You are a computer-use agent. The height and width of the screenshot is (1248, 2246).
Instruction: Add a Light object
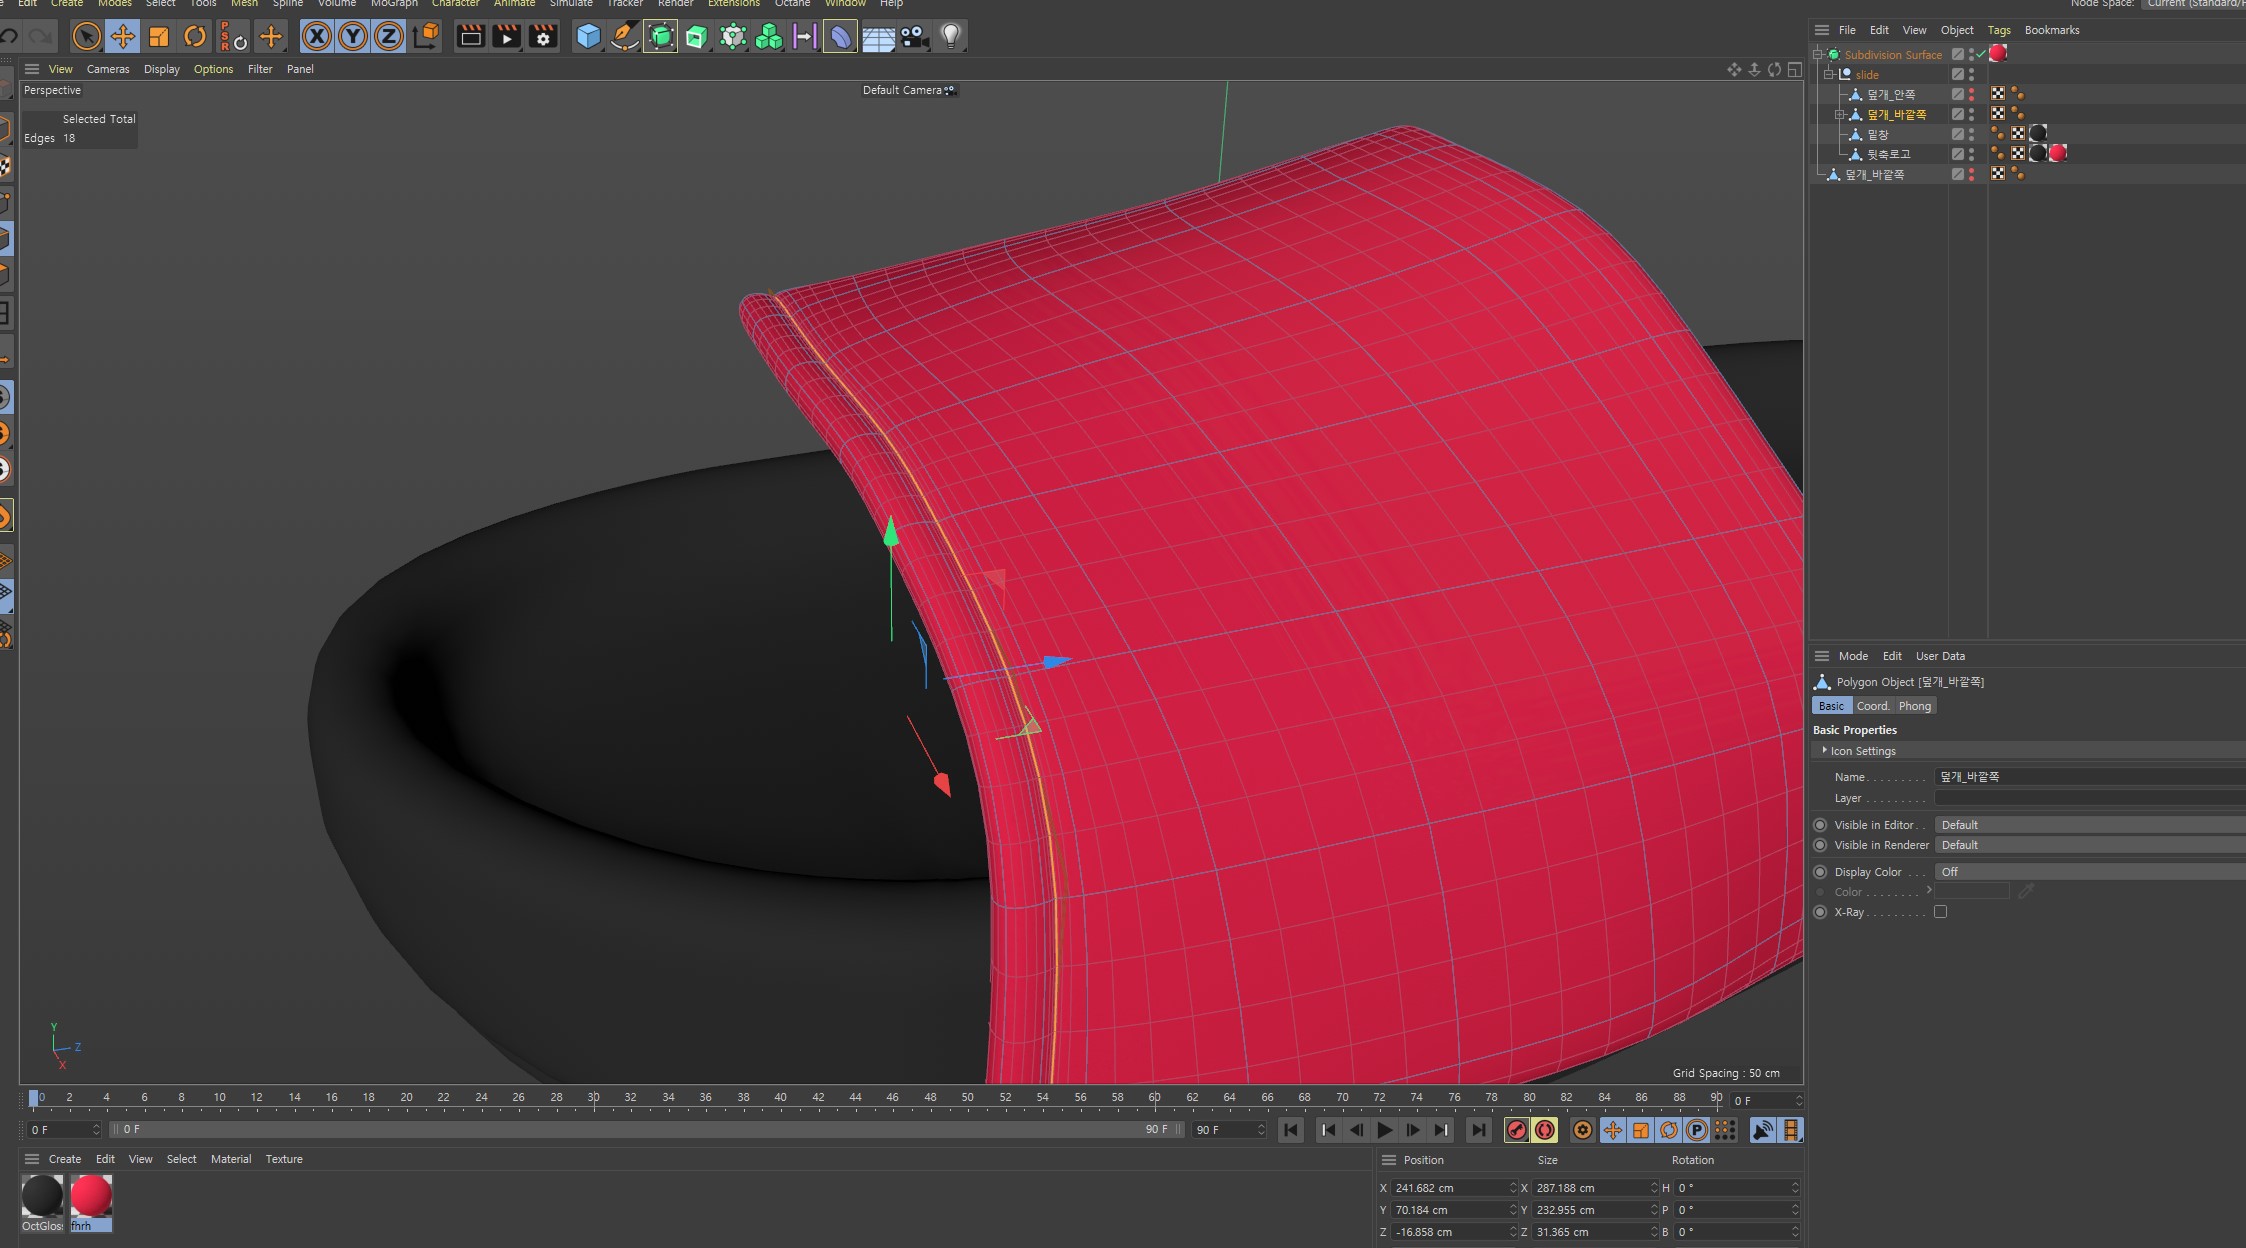pyautogui.click(x=950, y=37)
